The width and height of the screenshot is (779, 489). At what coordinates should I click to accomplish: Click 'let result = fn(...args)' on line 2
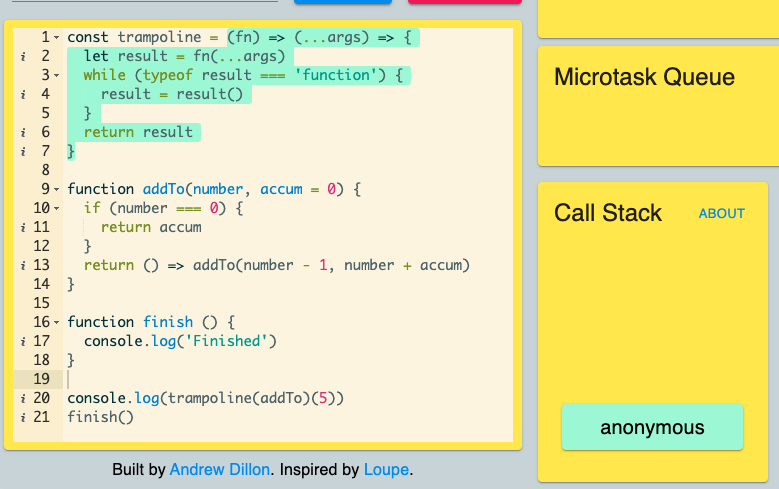(184, 56)
